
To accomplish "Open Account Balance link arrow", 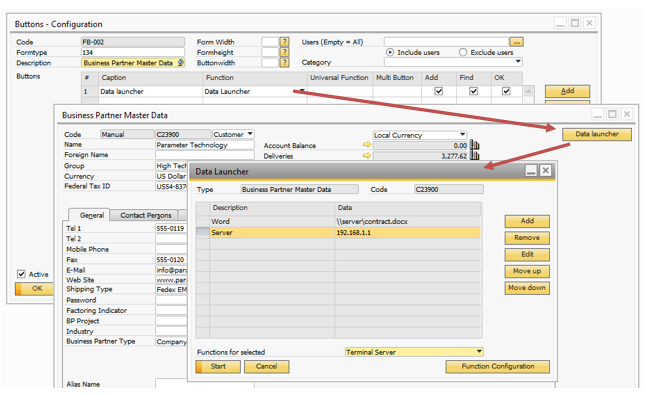I will click(367, 145).
